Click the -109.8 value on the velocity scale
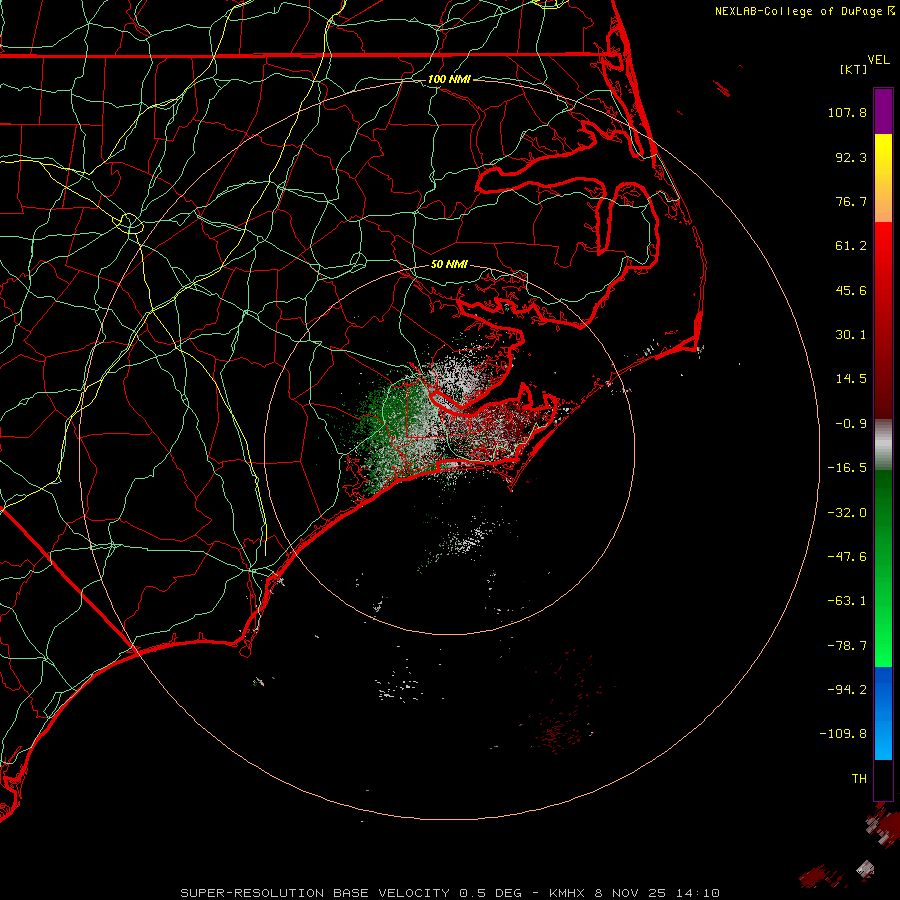Screen dimensions: 900x900 (x=843, y=734)
